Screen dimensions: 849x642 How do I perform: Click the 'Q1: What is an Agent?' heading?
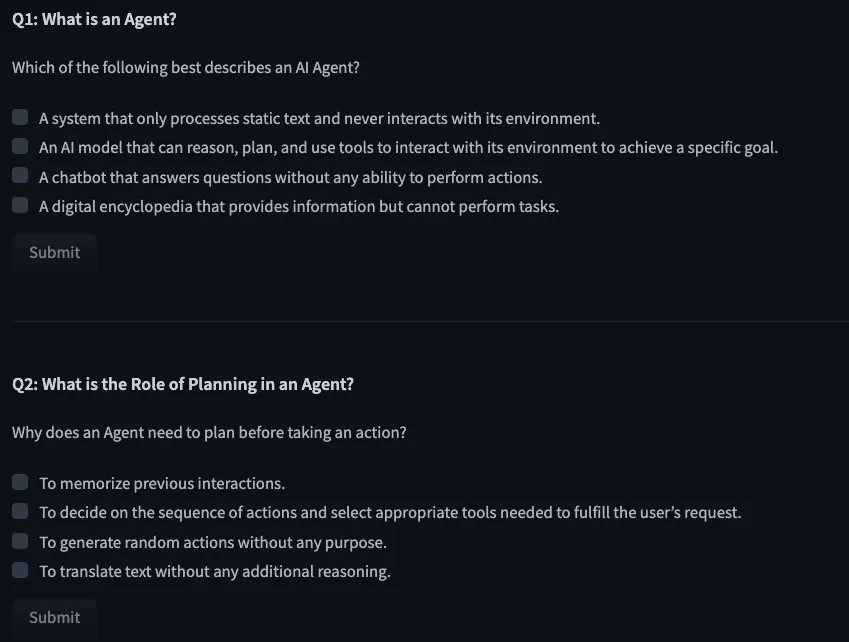click(94, 19)
